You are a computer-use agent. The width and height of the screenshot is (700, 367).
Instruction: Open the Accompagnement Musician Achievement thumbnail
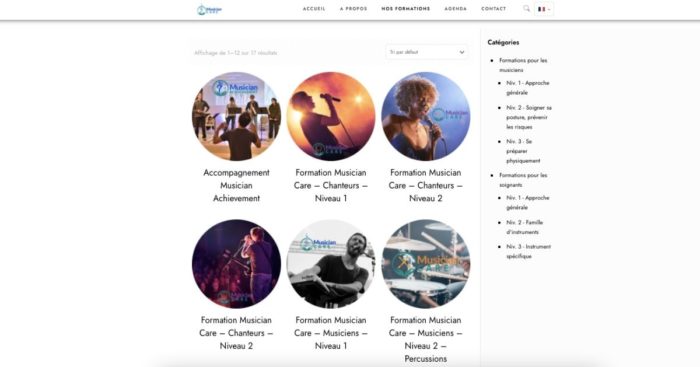pos(236,116)
